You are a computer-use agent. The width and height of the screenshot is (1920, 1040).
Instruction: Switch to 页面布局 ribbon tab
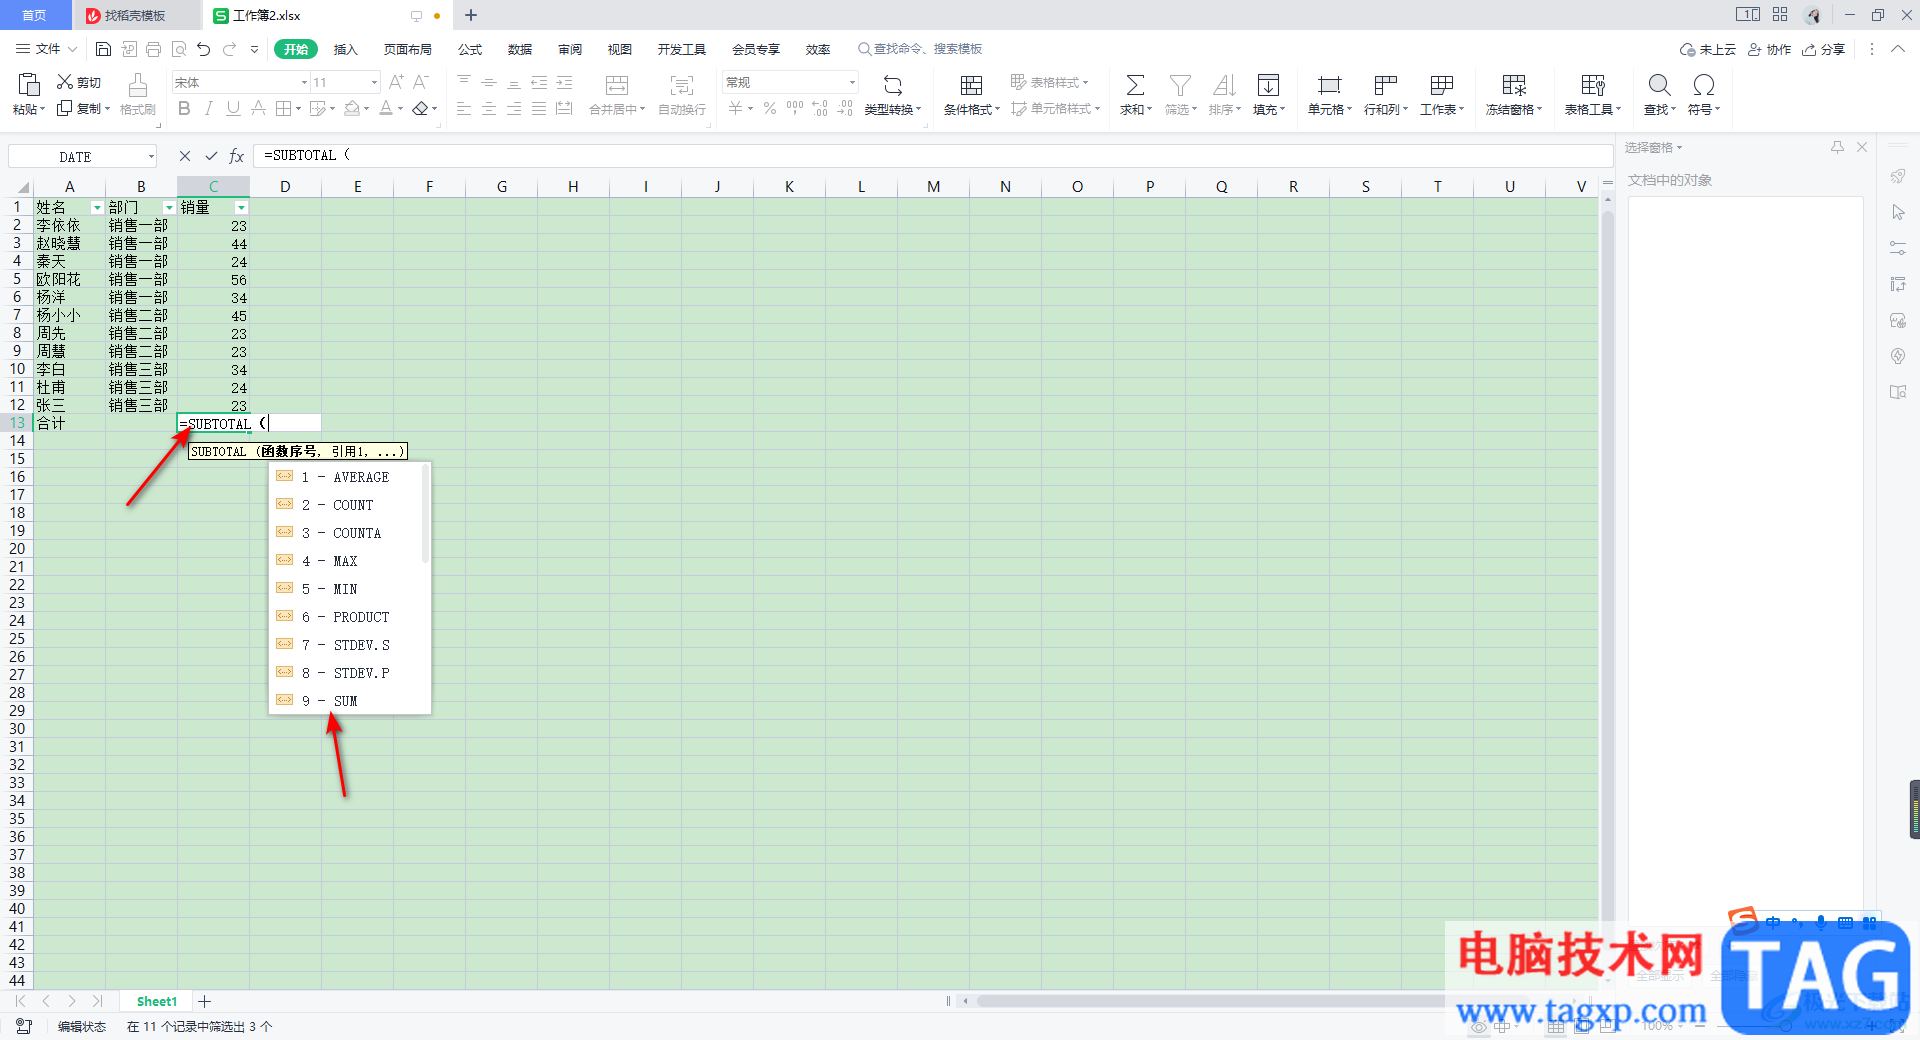(x=408, y=49)
